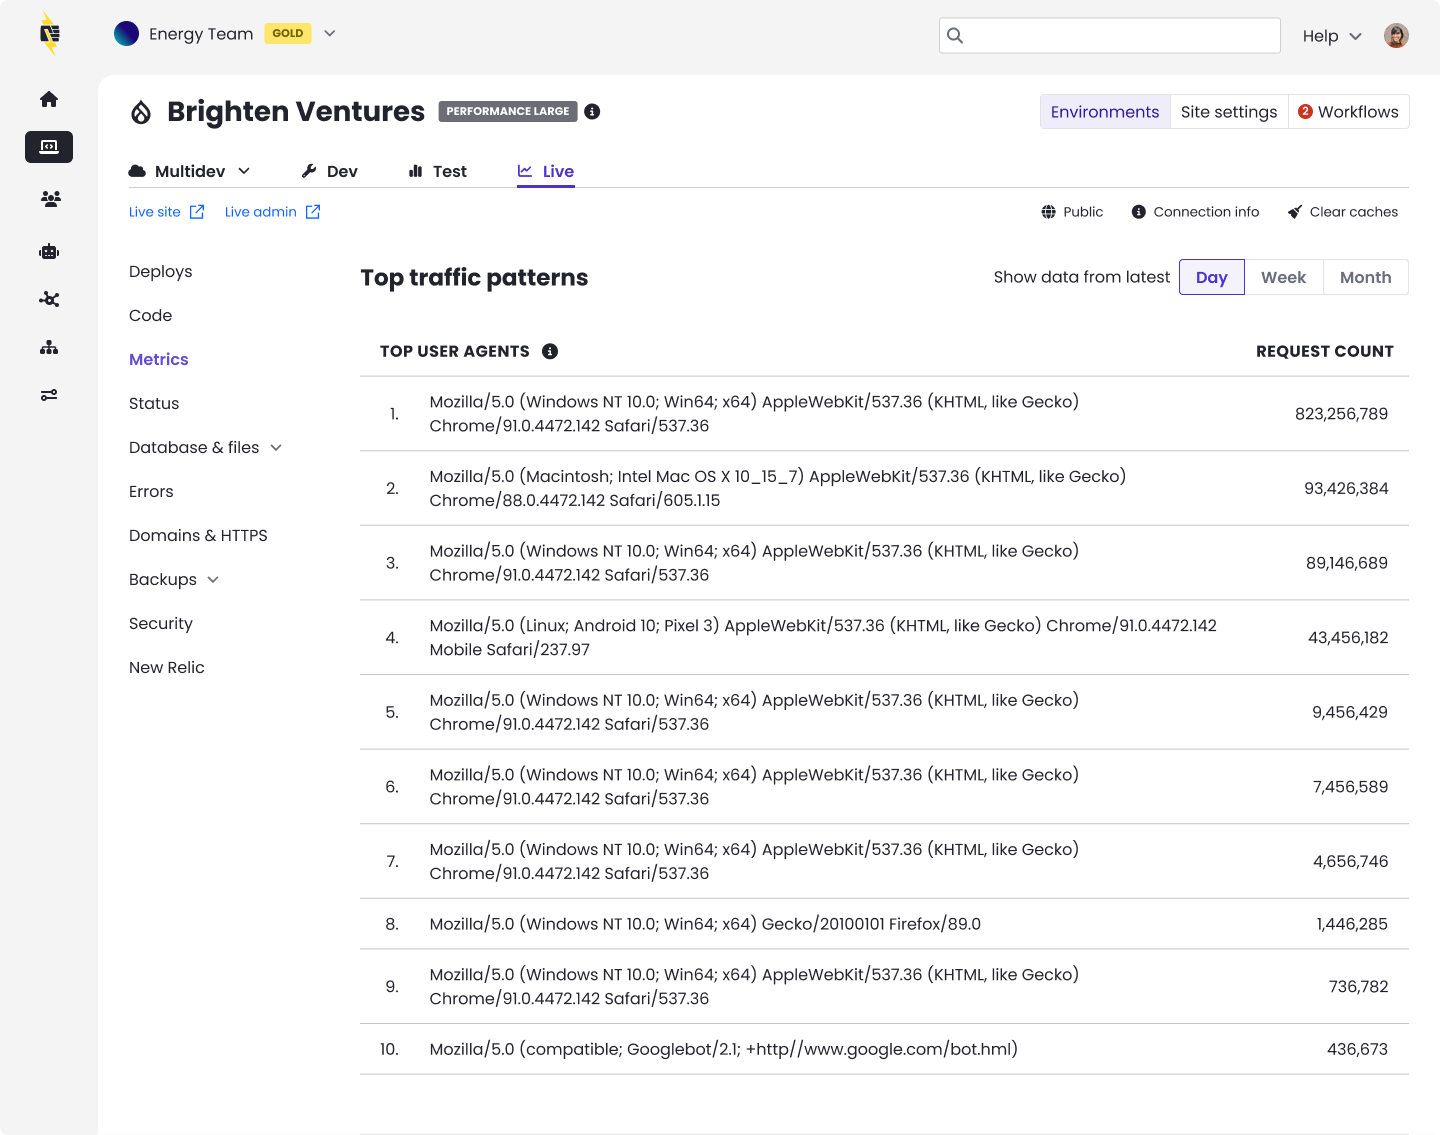
Task: Open the user profile avatar
Action: (1396, 36)
